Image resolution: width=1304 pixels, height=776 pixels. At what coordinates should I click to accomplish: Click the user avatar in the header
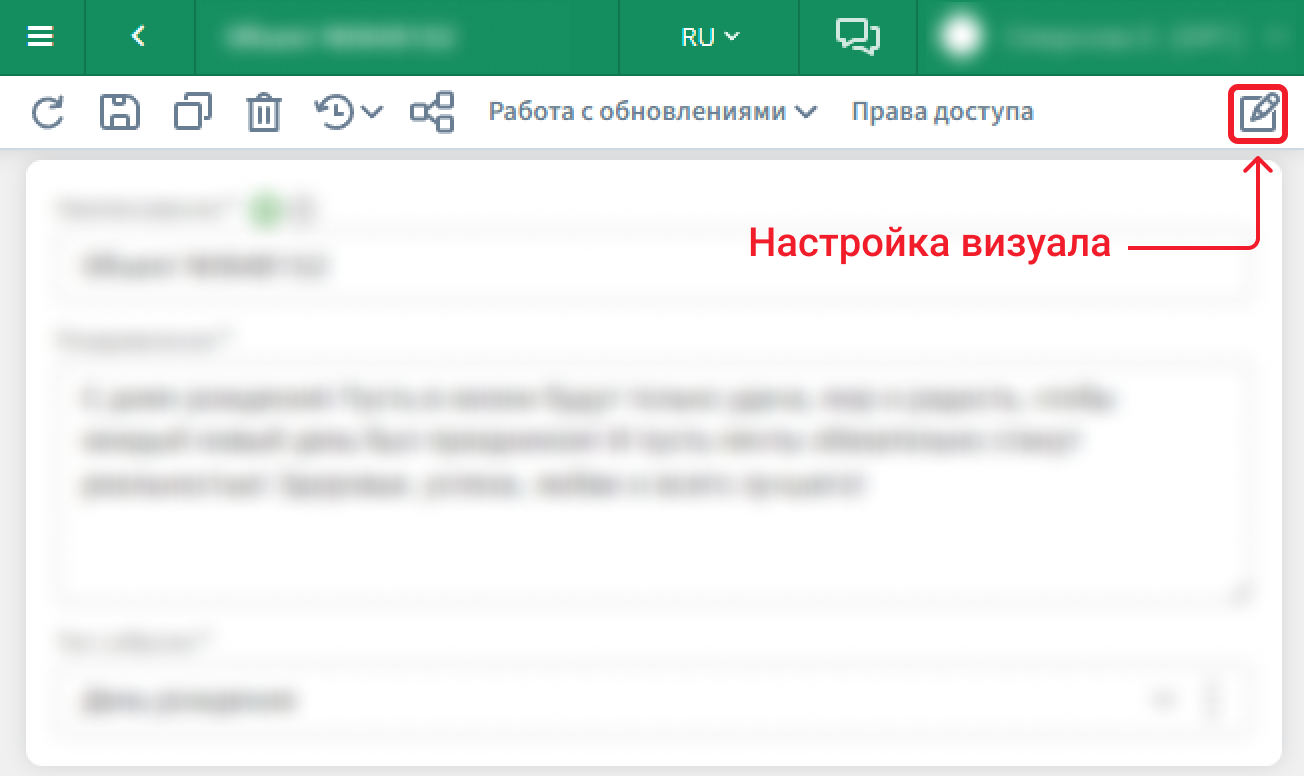pos(962,37)
